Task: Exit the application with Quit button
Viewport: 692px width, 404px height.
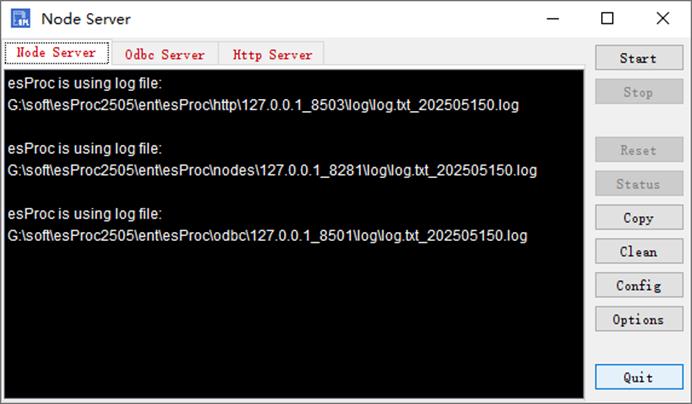Action: pos(639,377)
